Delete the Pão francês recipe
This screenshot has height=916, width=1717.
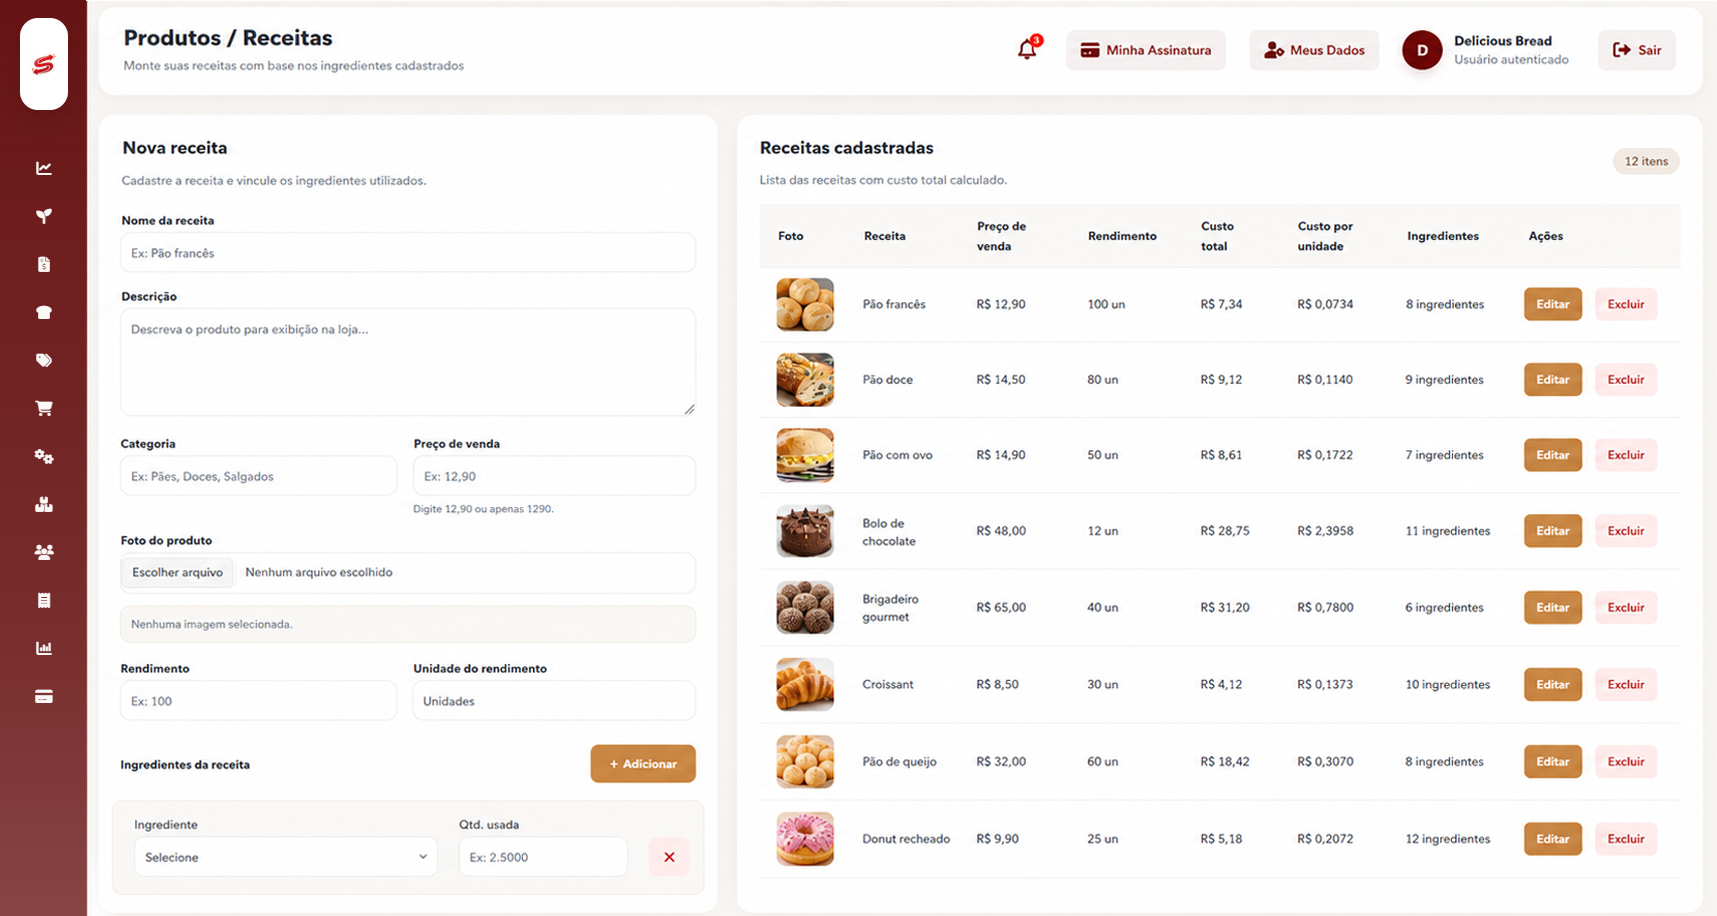point(1626,304)
